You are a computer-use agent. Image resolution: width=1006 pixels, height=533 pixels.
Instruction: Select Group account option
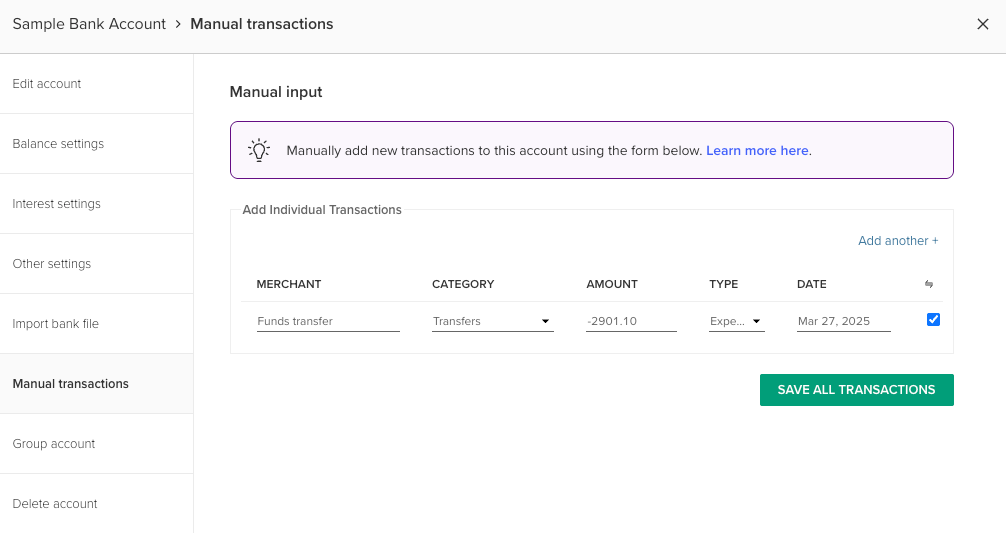96,444
